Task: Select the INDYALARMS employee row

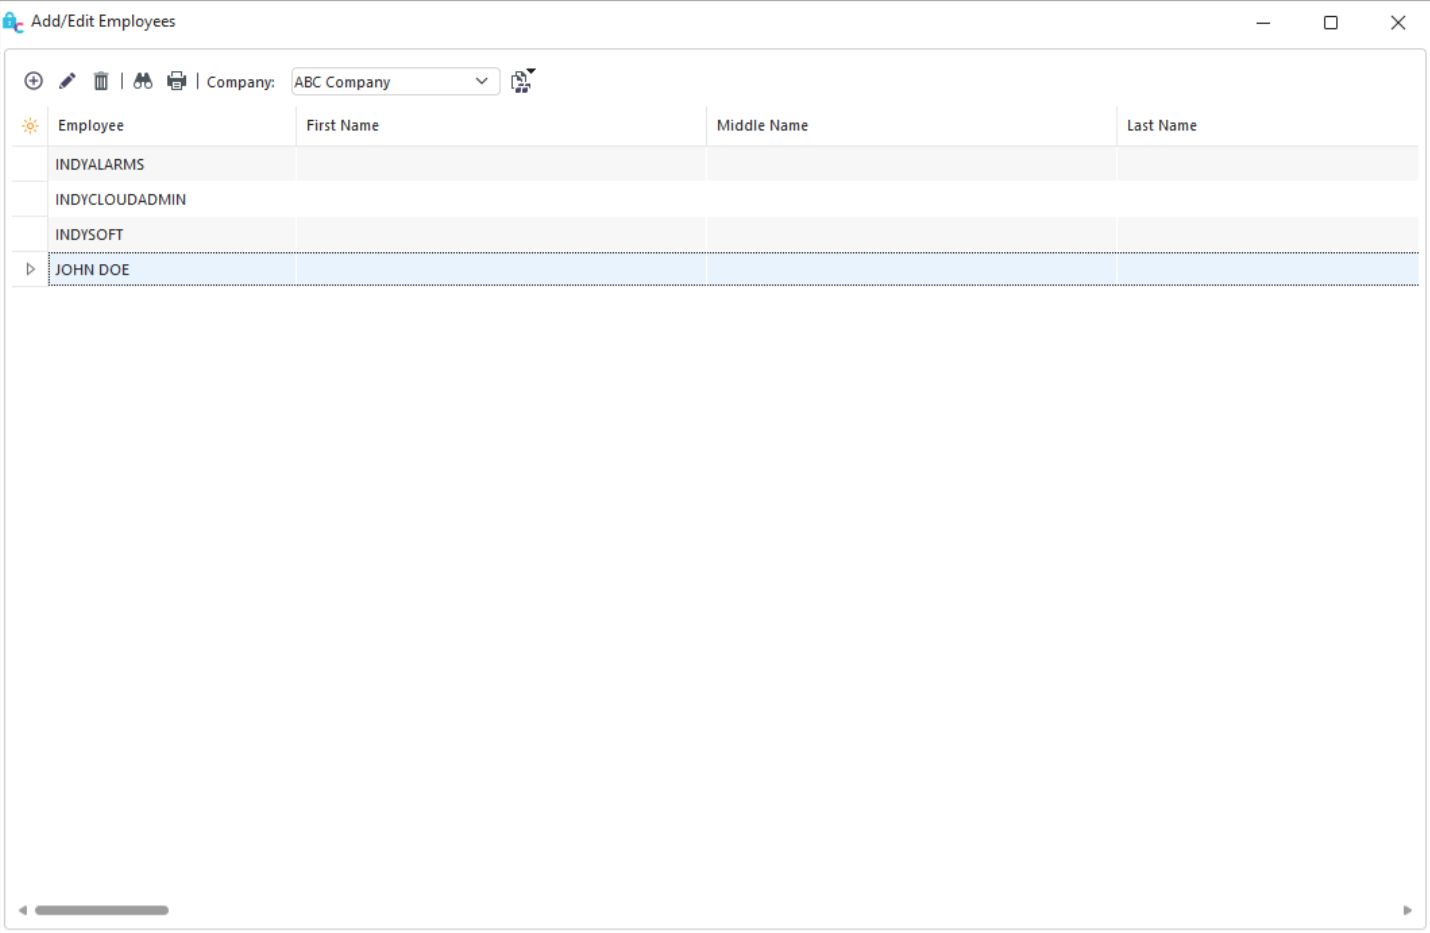Action: tap(100, 164)
